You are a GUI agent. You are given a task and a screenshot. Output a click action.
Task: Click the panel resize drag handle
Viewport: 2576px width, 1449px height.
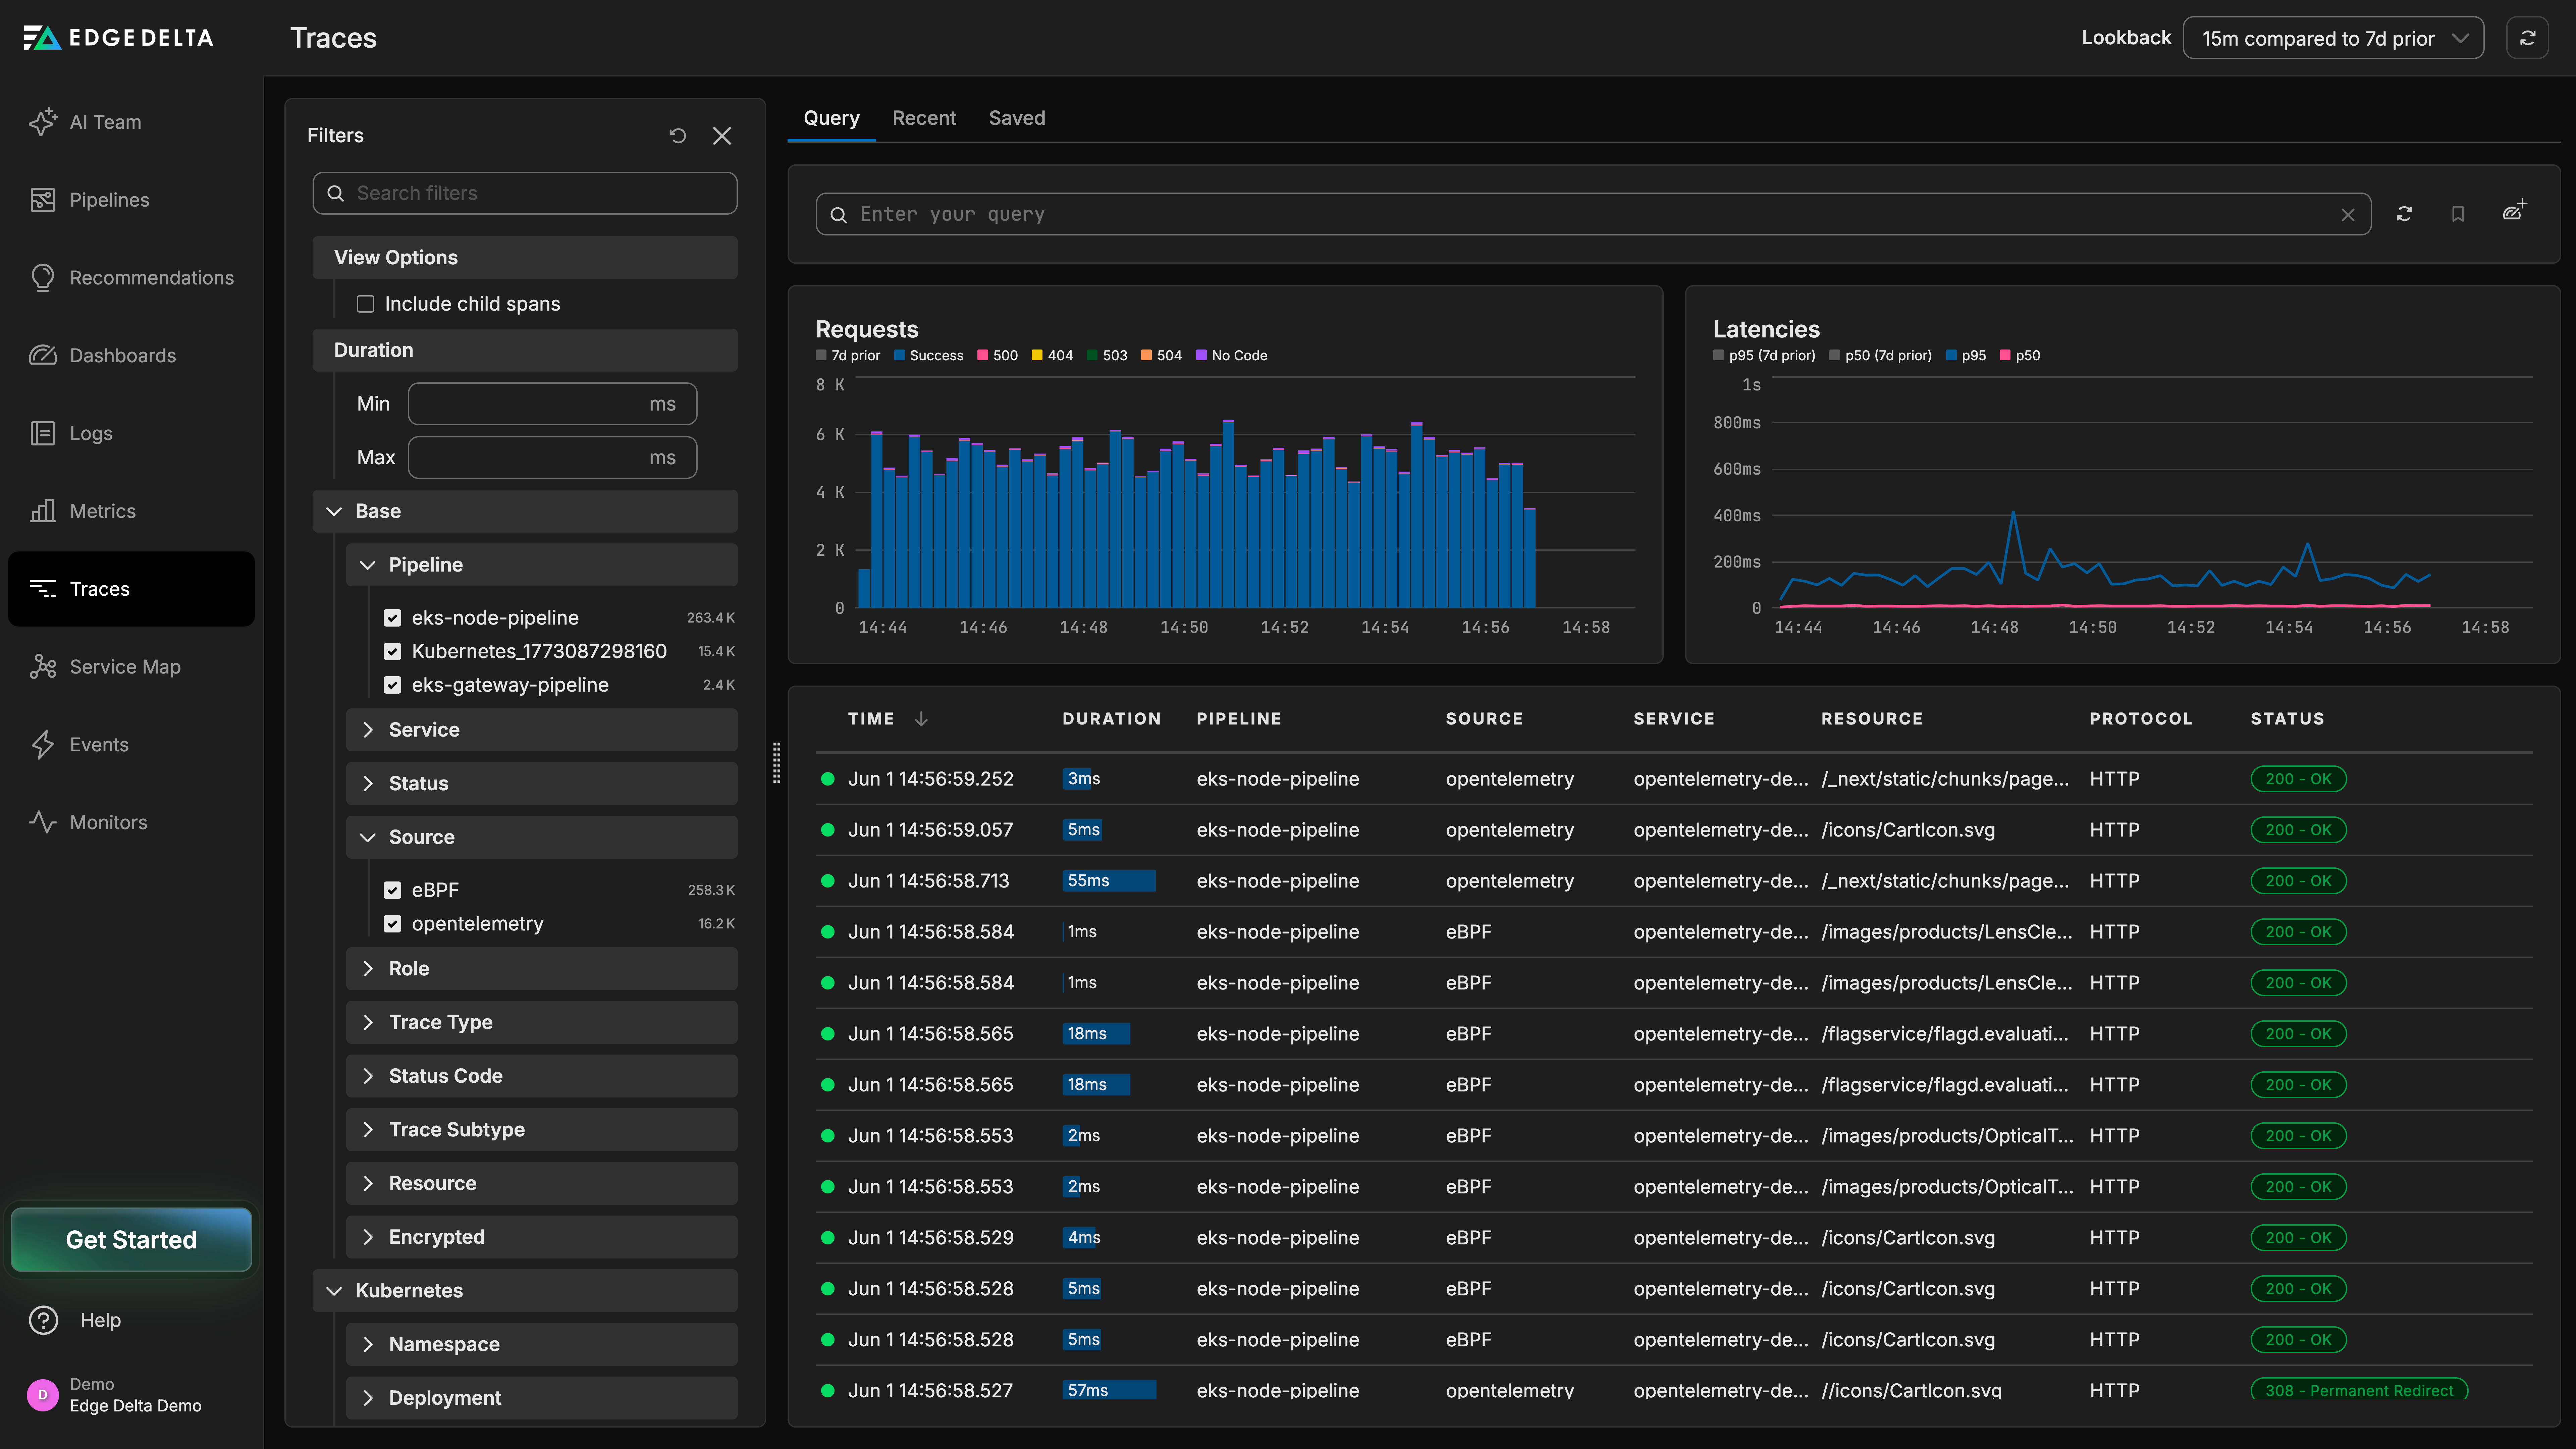(x=777, y=763)
